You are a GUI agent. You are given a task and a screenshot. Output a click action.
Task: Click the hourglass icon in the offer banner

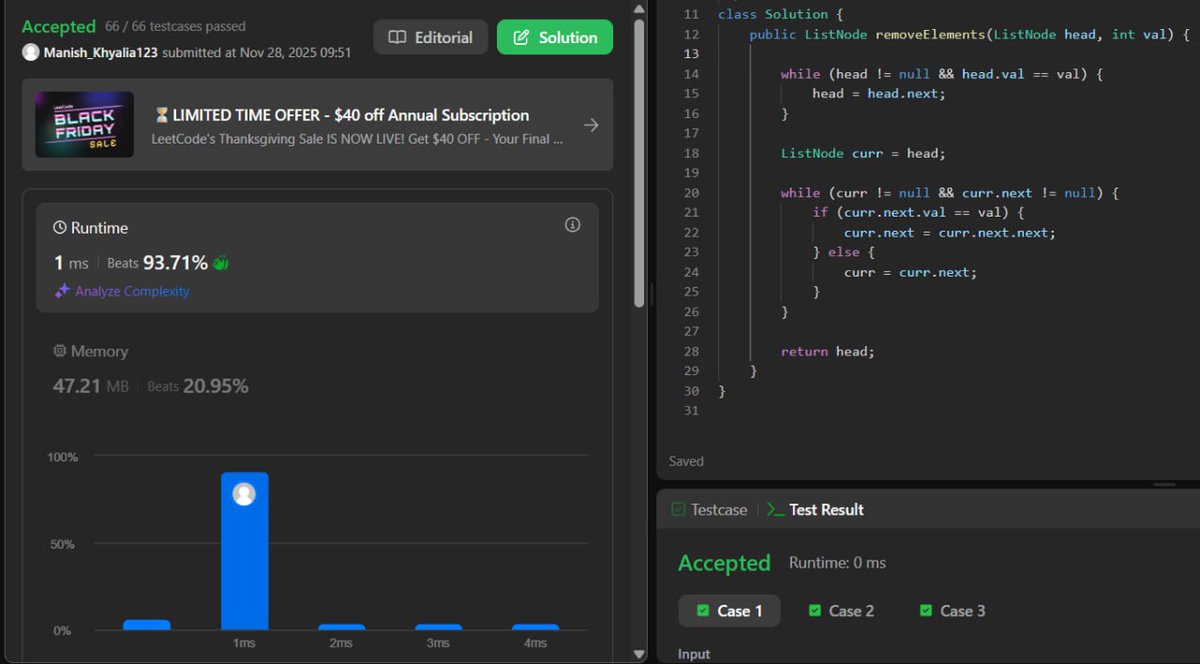tap(163, 115)
